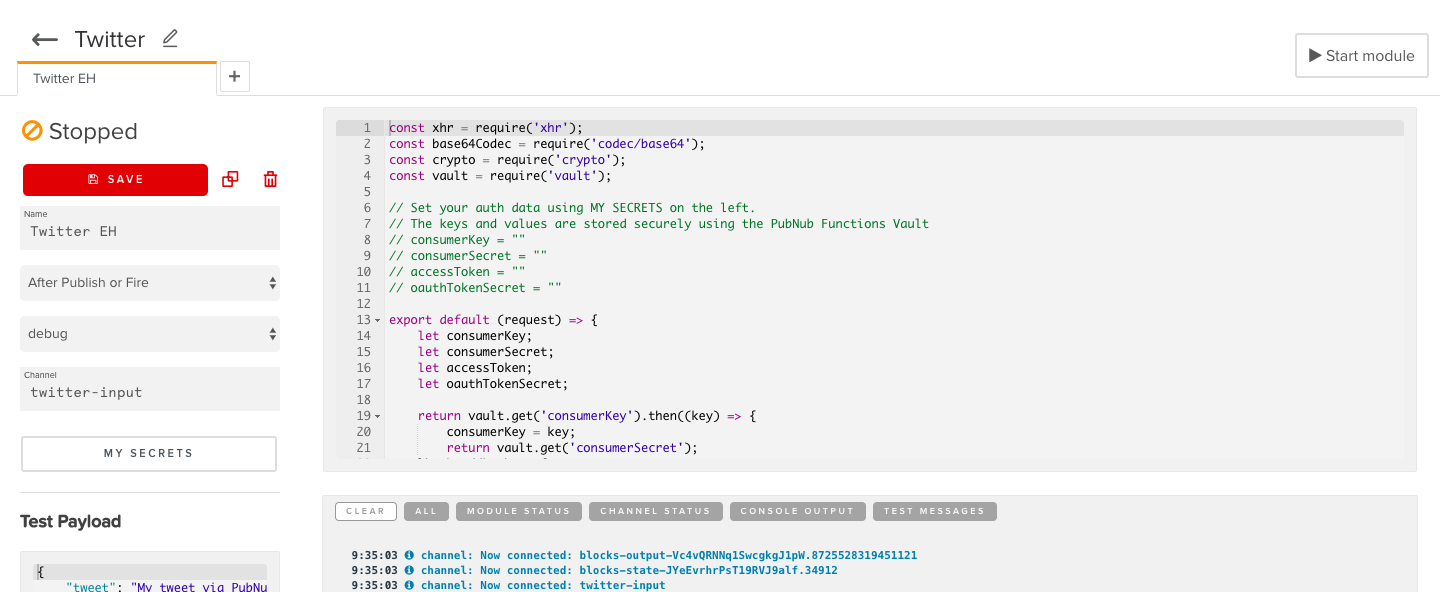Click line 2 base64Codec require statement
This screenshot has width=1440, height=592.
pyautogui.click(x=547, y=144)
